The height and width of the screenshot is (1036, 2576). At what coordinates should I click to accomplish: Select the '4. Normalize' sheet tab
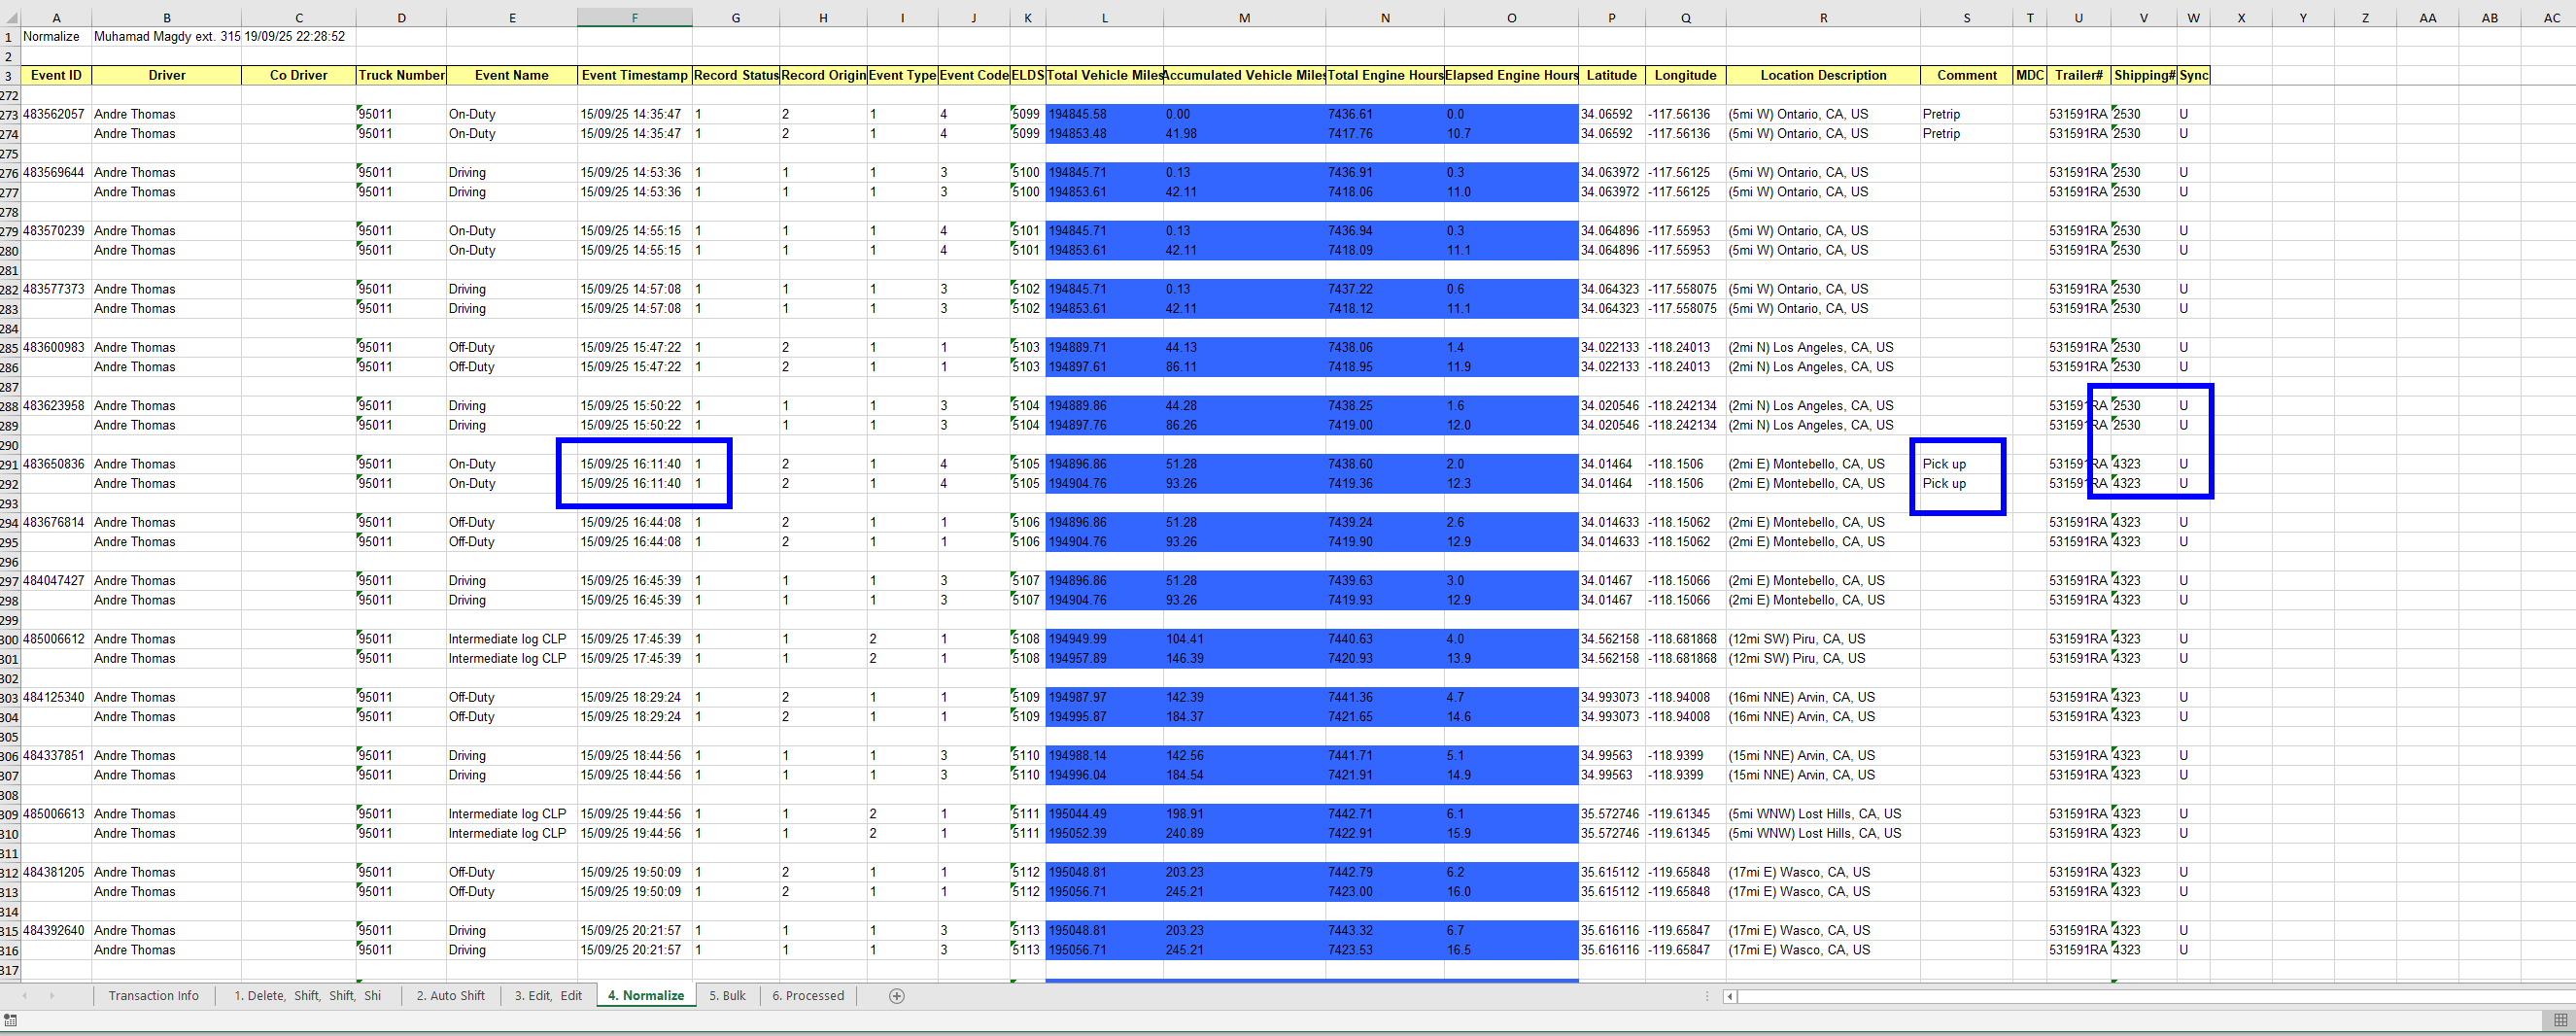(x=646, y=995)
